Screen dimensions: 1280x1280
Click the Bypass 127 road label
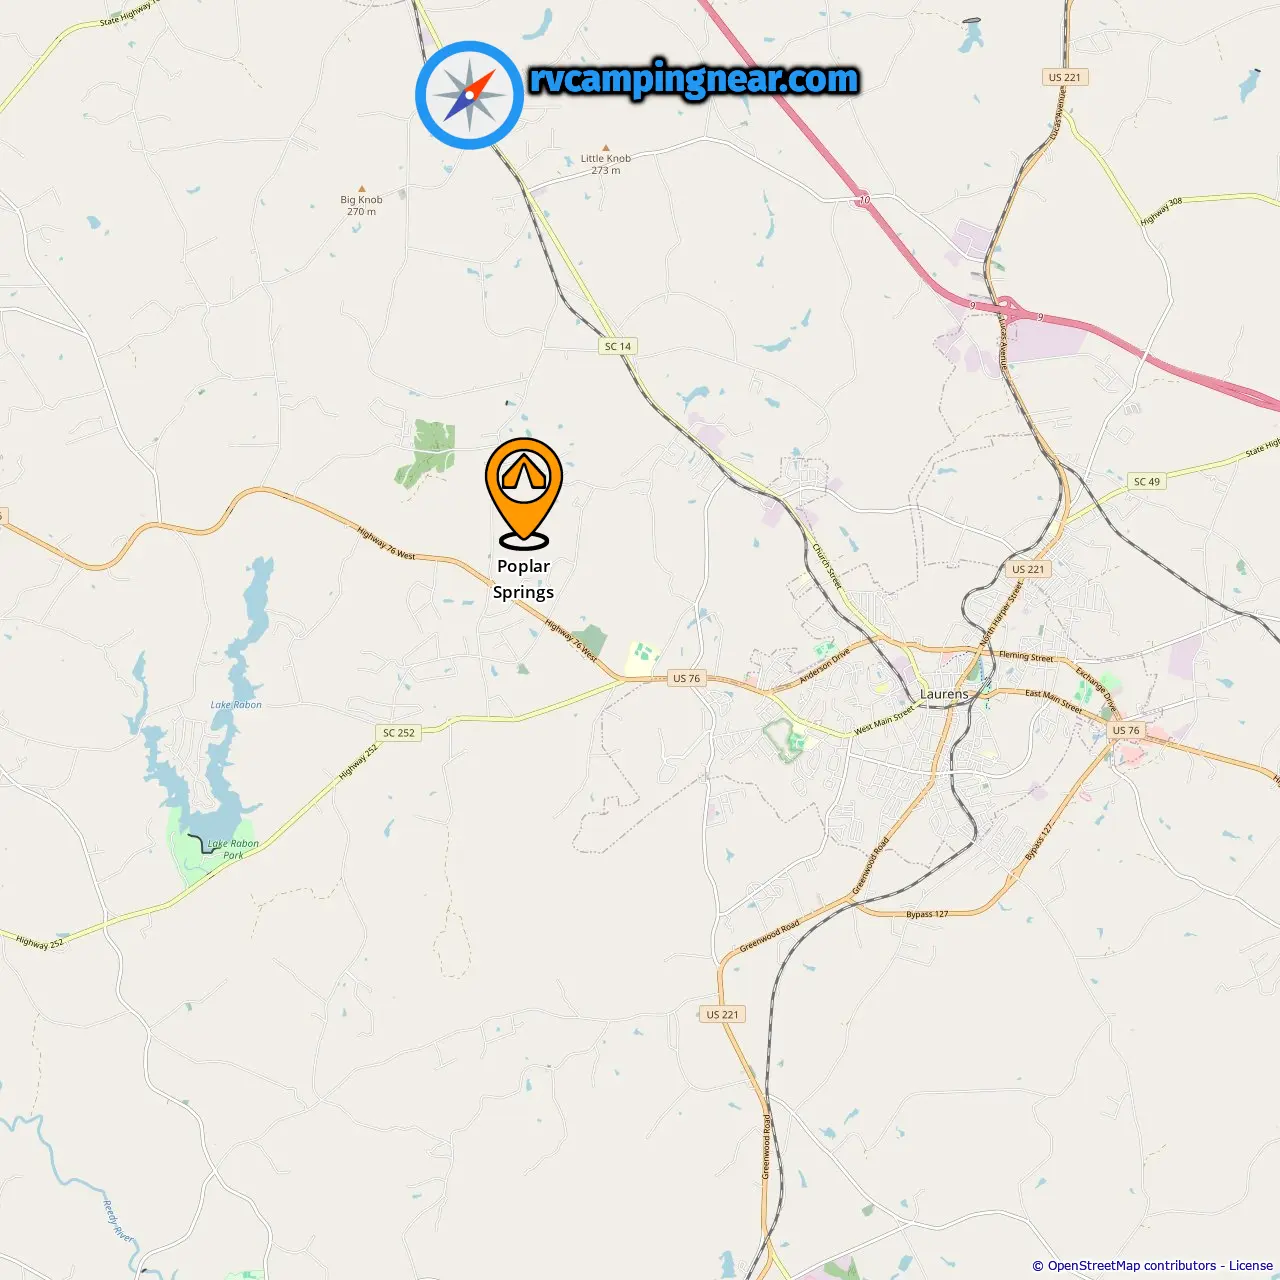pyautogui.click(x=927, y=914)
